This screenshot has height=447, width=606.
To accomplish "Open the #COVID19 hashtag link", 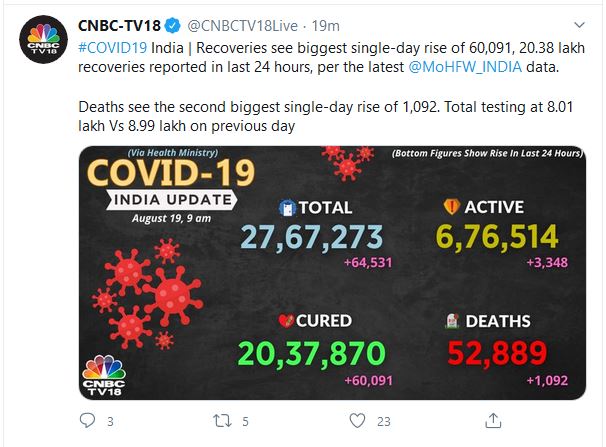I will [x=117, y=46].
